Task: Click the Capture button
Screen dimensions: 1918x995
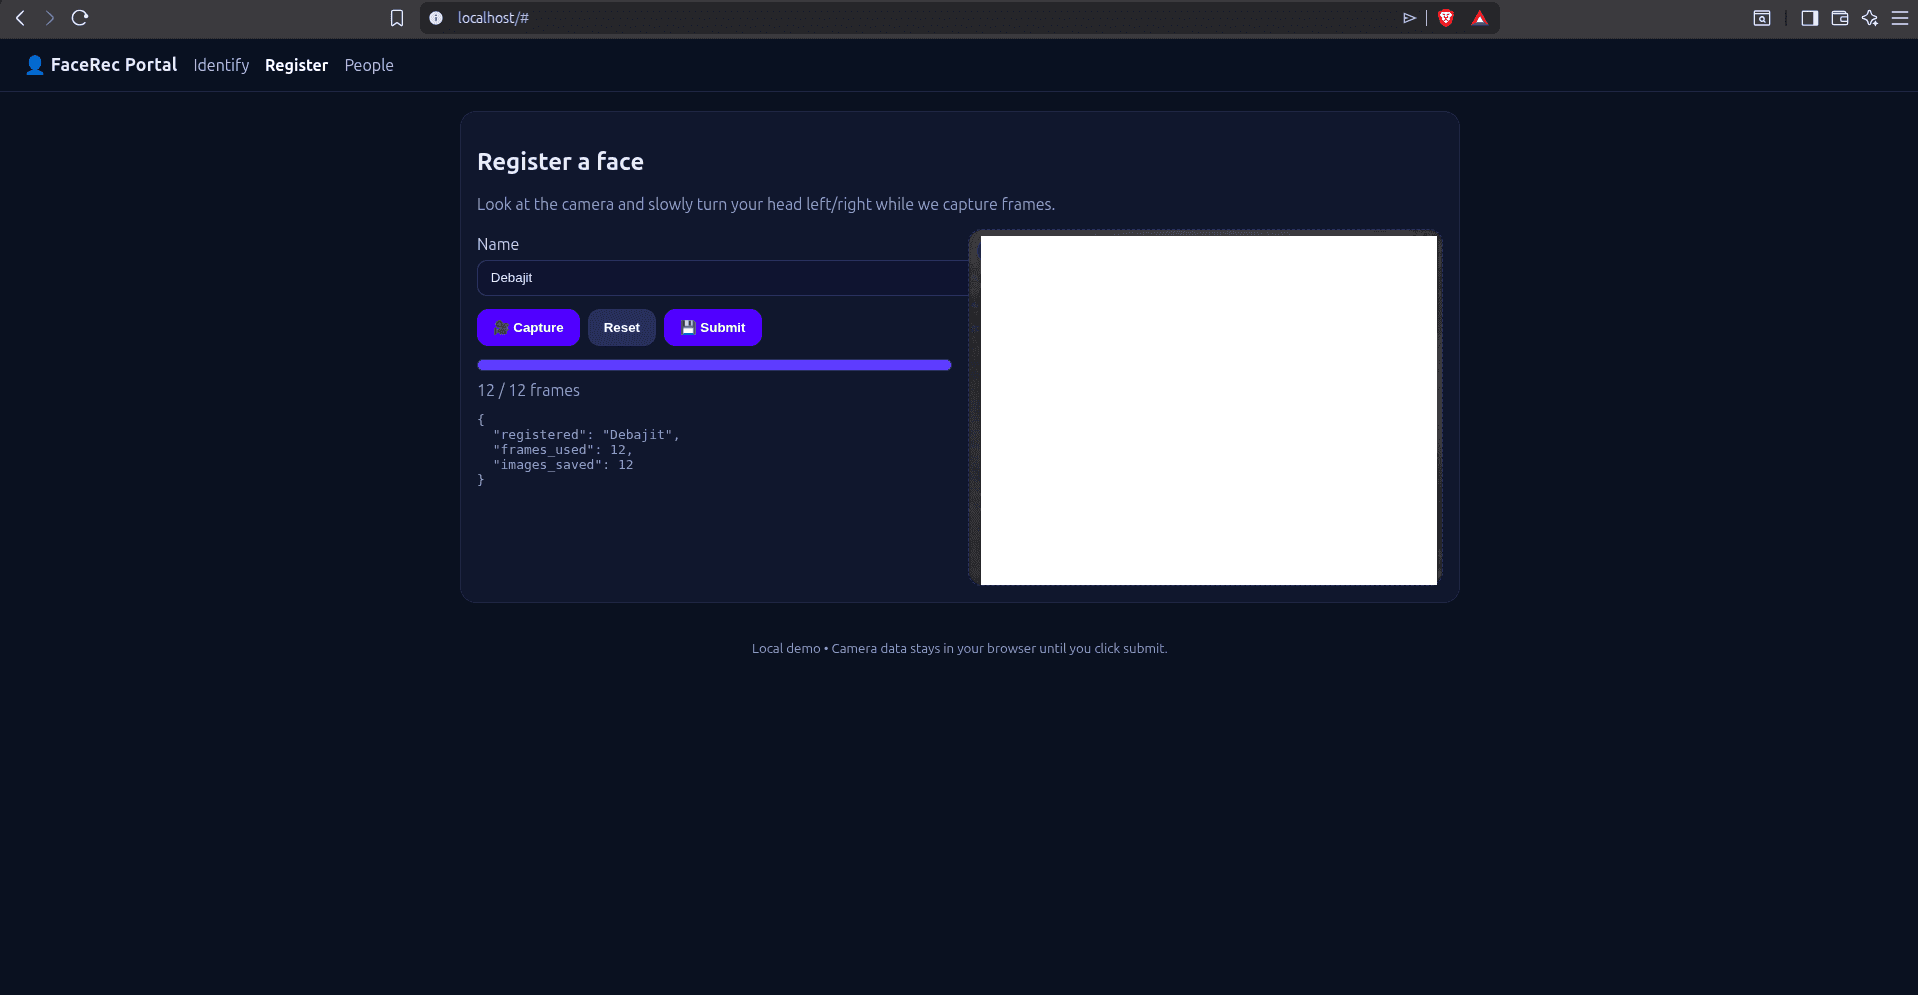Action: pyautogui.click(x=528, y=327)
